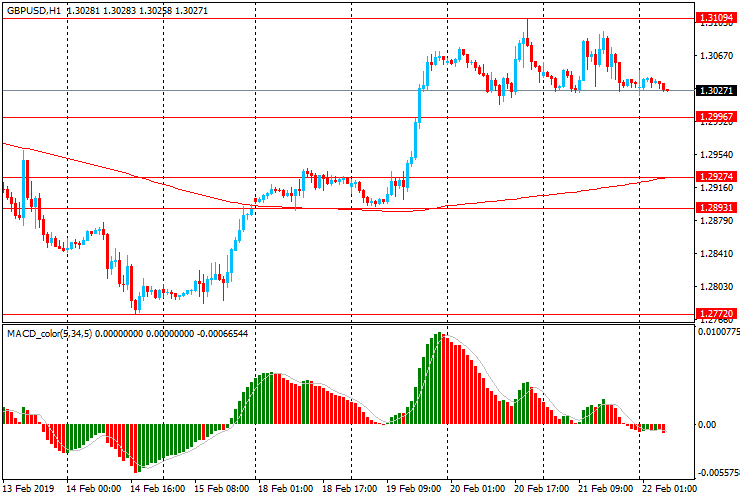740x500 pixels.
Task: Click the 1.29274 red price level label
Action: [716, 177]
